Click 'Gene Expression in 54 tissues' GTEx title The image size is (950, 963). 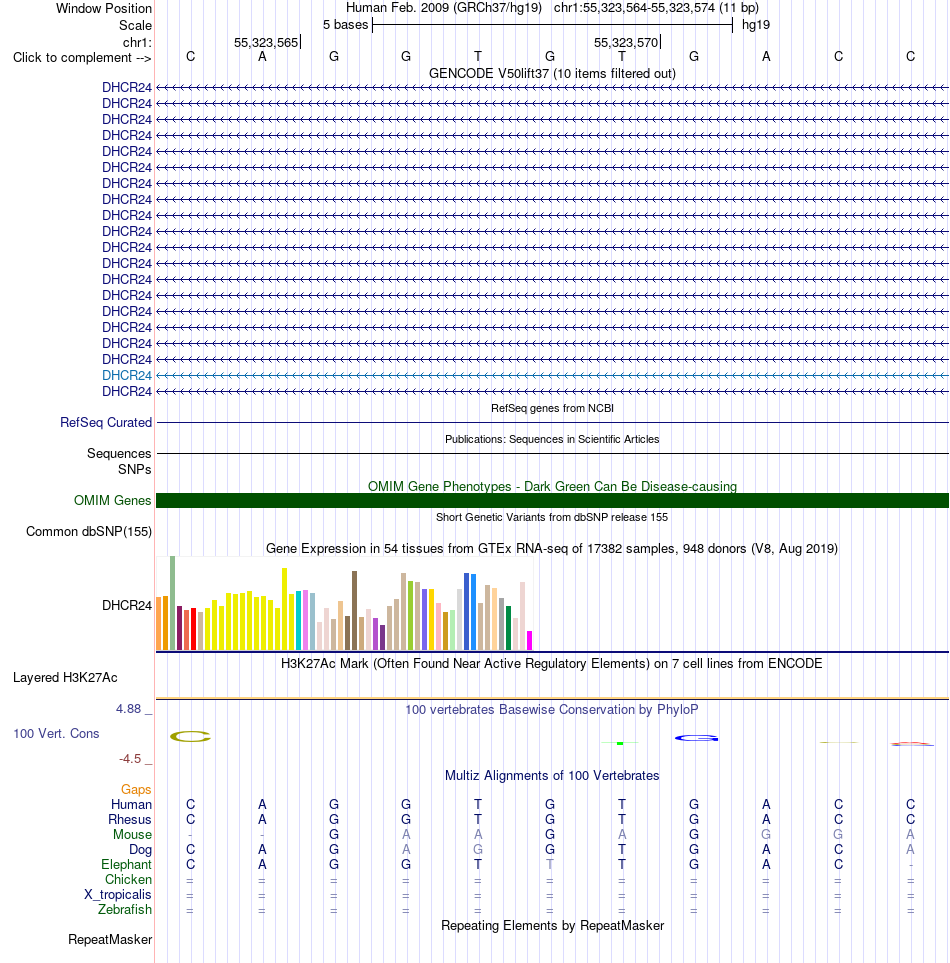(552, 548)
